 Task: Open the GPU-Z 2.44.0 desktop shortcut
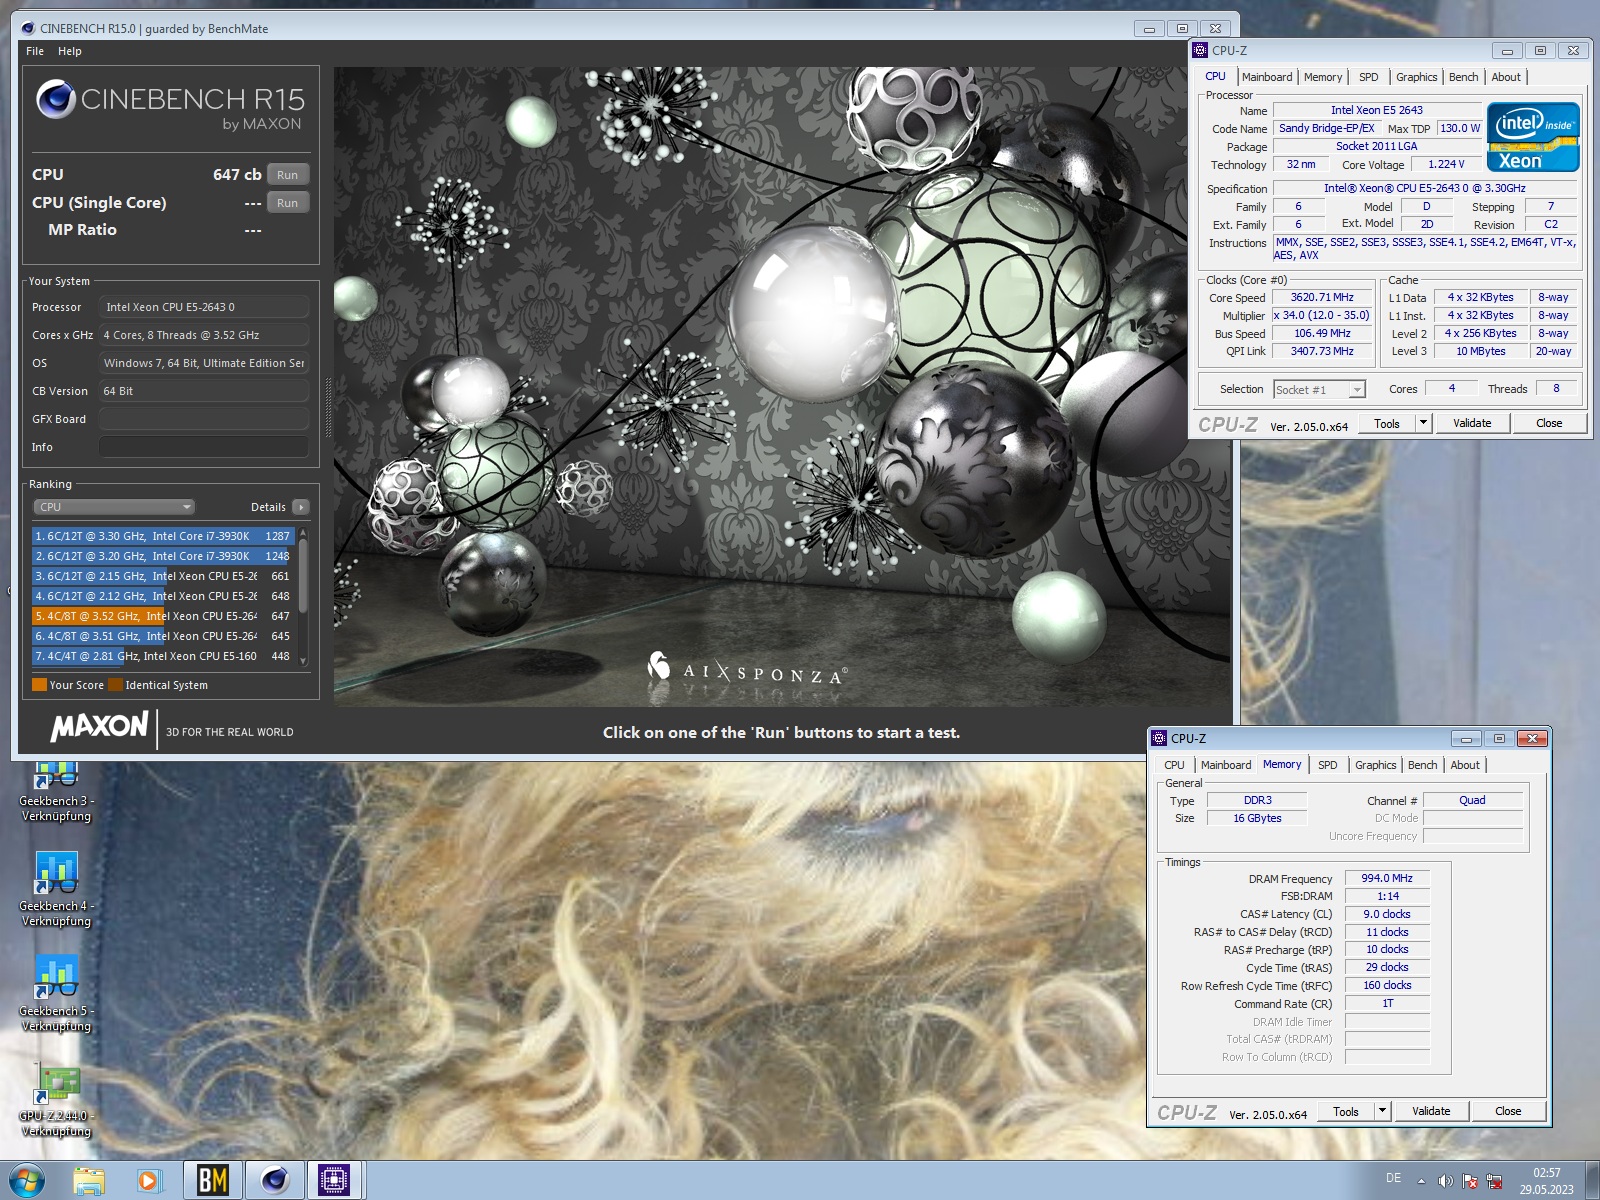(57, 1100)
